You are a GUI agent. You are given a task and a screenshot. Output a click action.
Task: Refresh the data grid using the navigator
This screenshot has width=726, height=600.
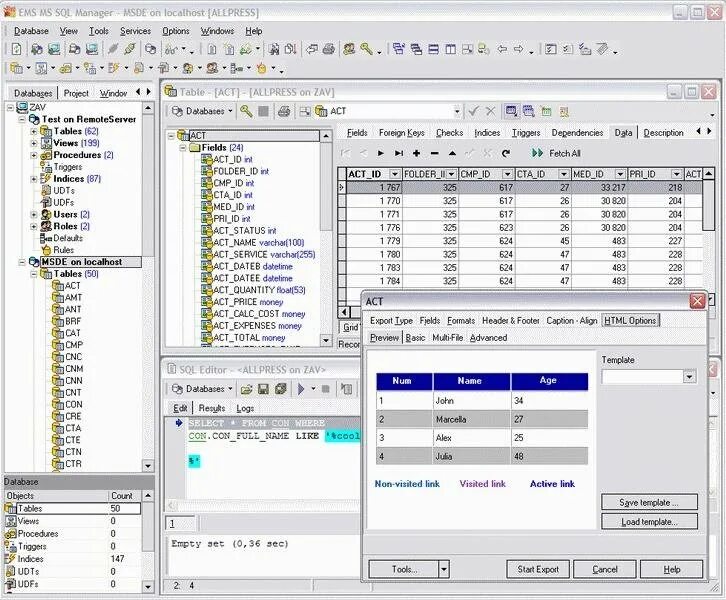tap(506, 153)
